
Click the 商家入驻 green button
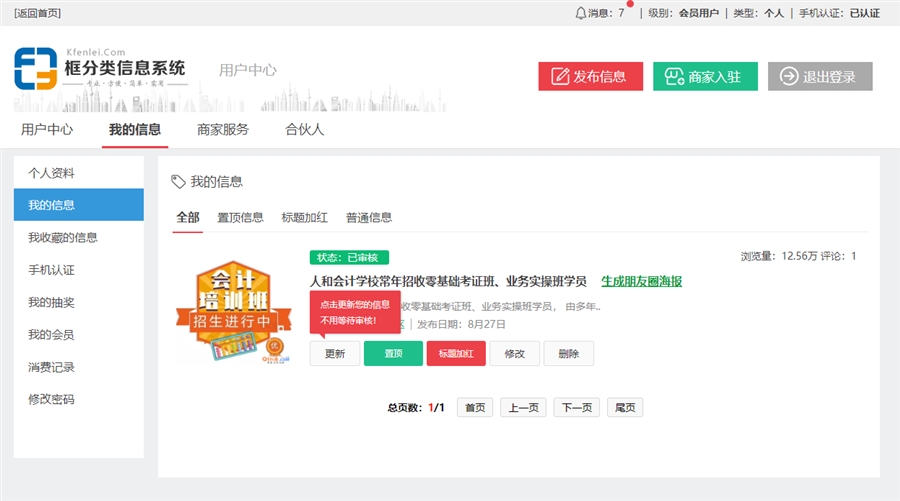[705, 77]
